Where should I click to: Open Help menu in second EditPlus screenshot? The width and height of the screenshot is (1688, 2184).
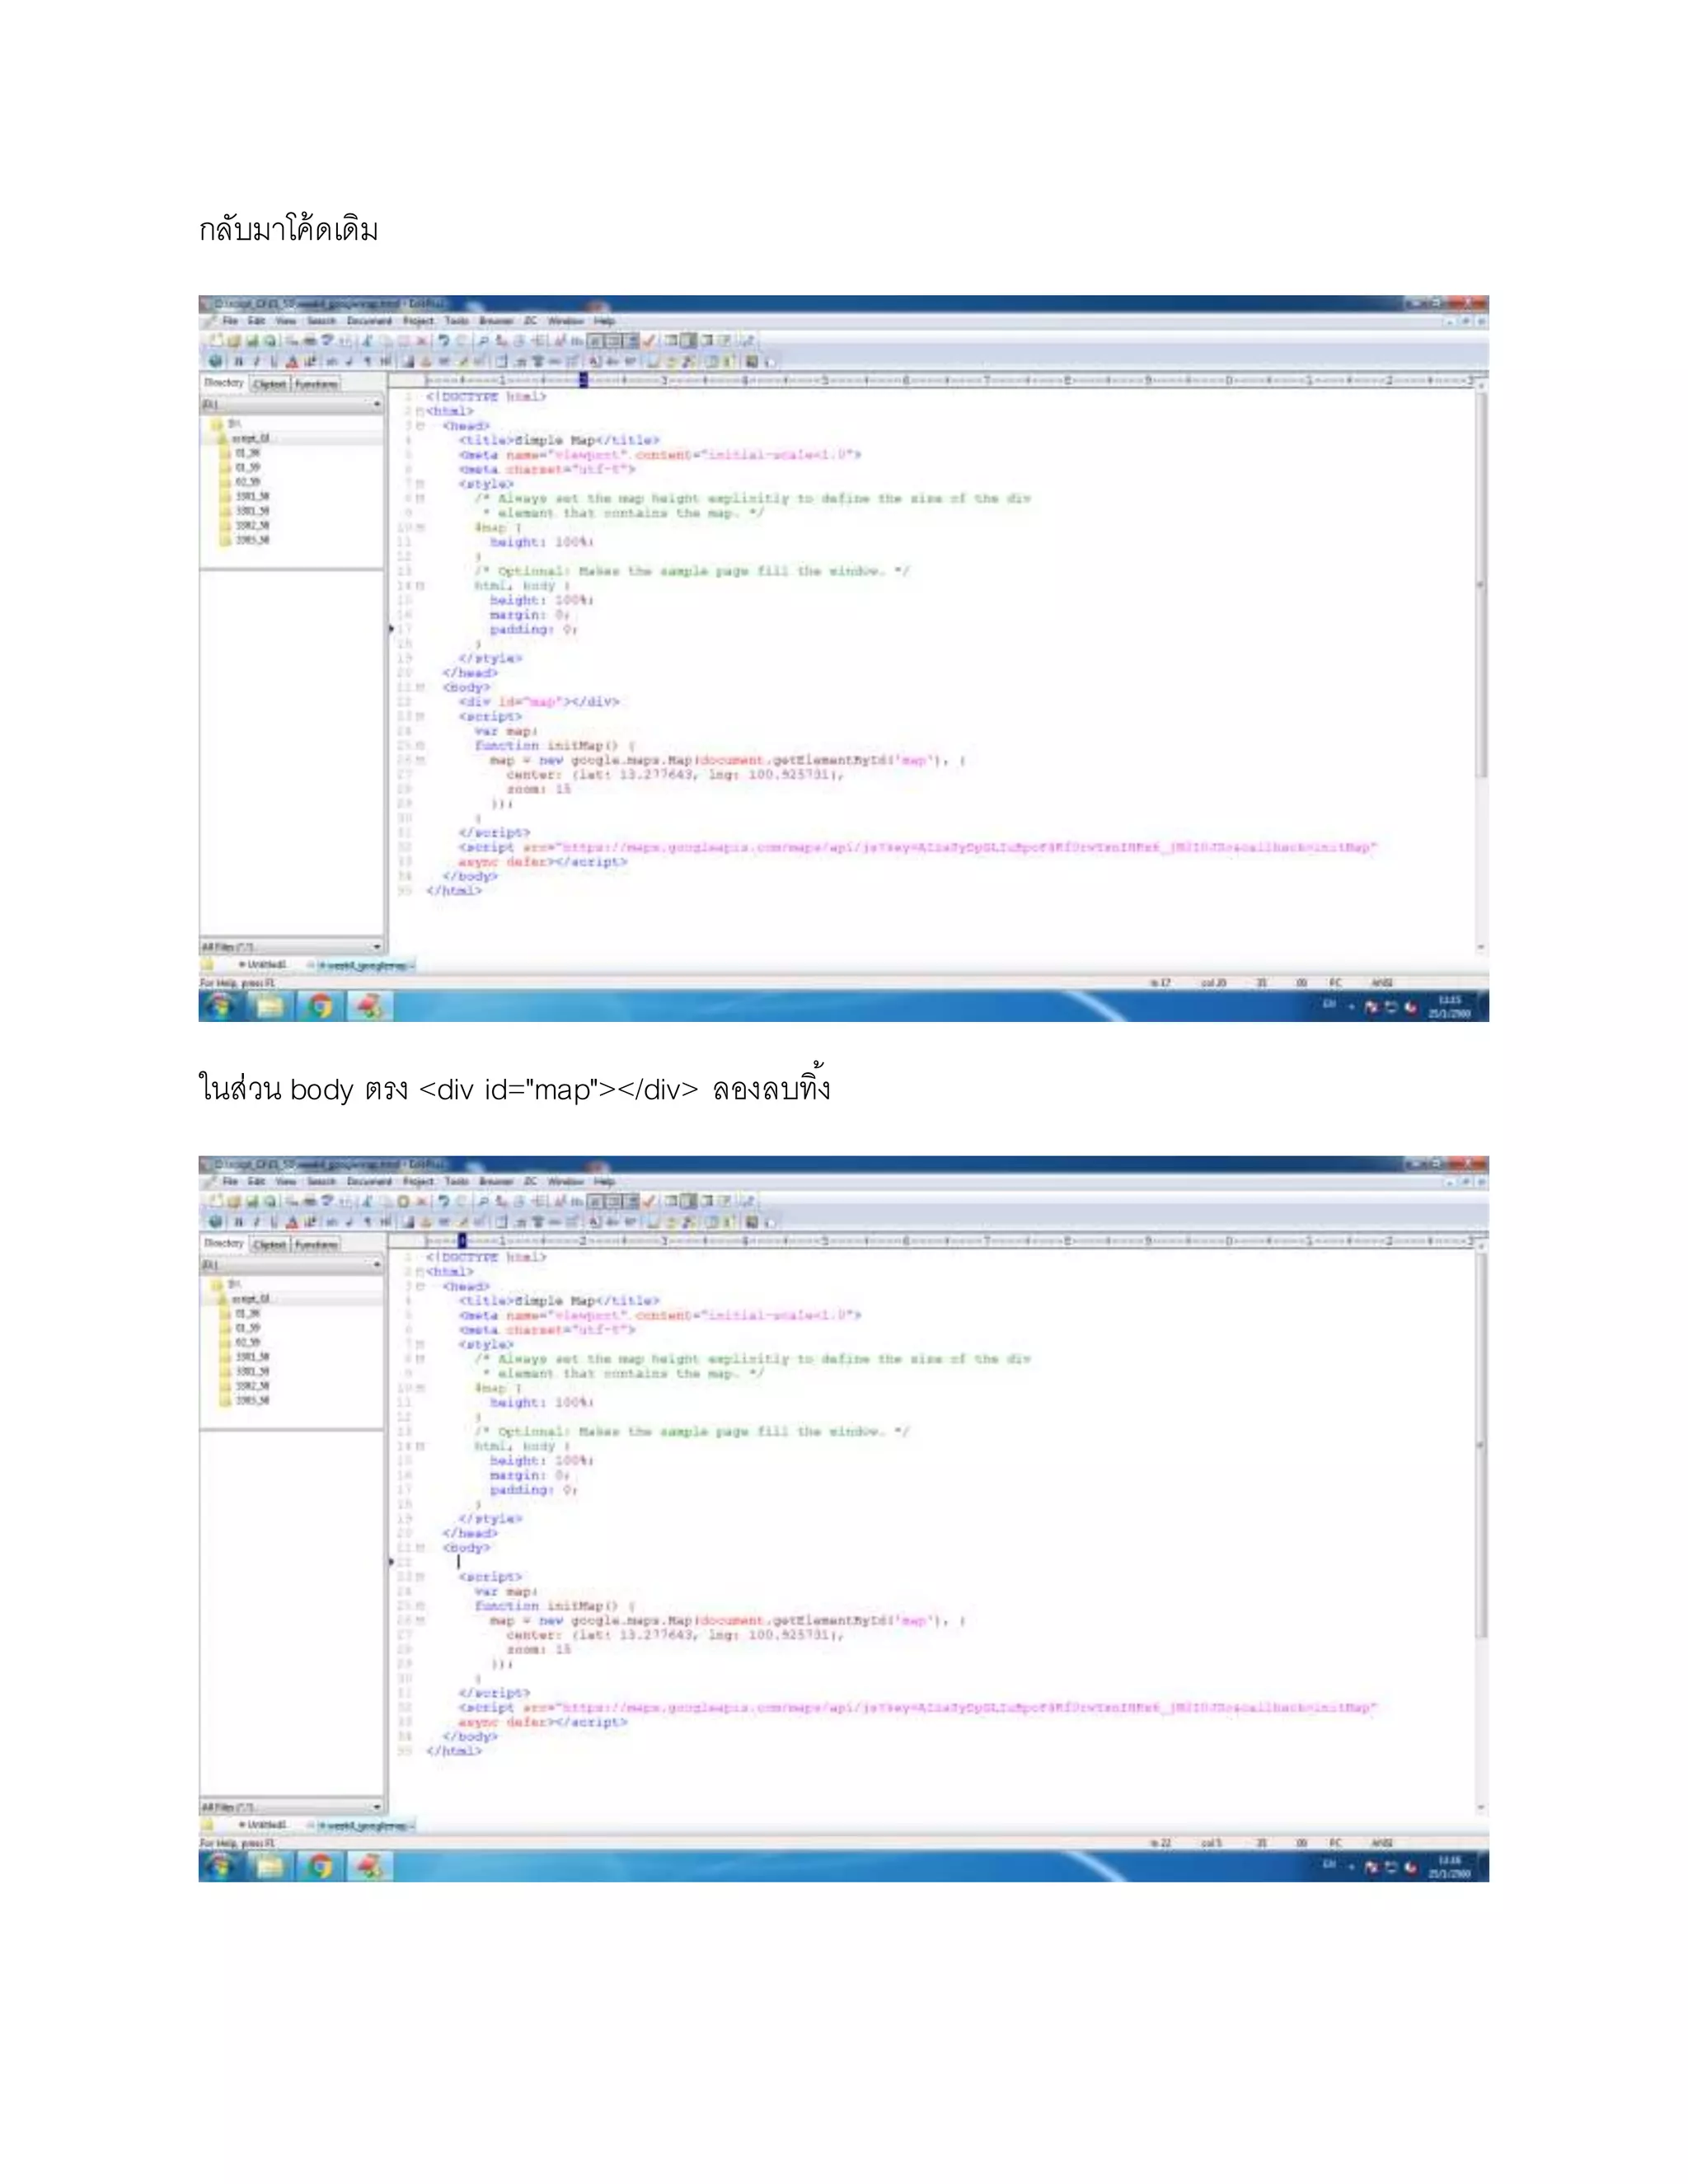coord(604,1181)
